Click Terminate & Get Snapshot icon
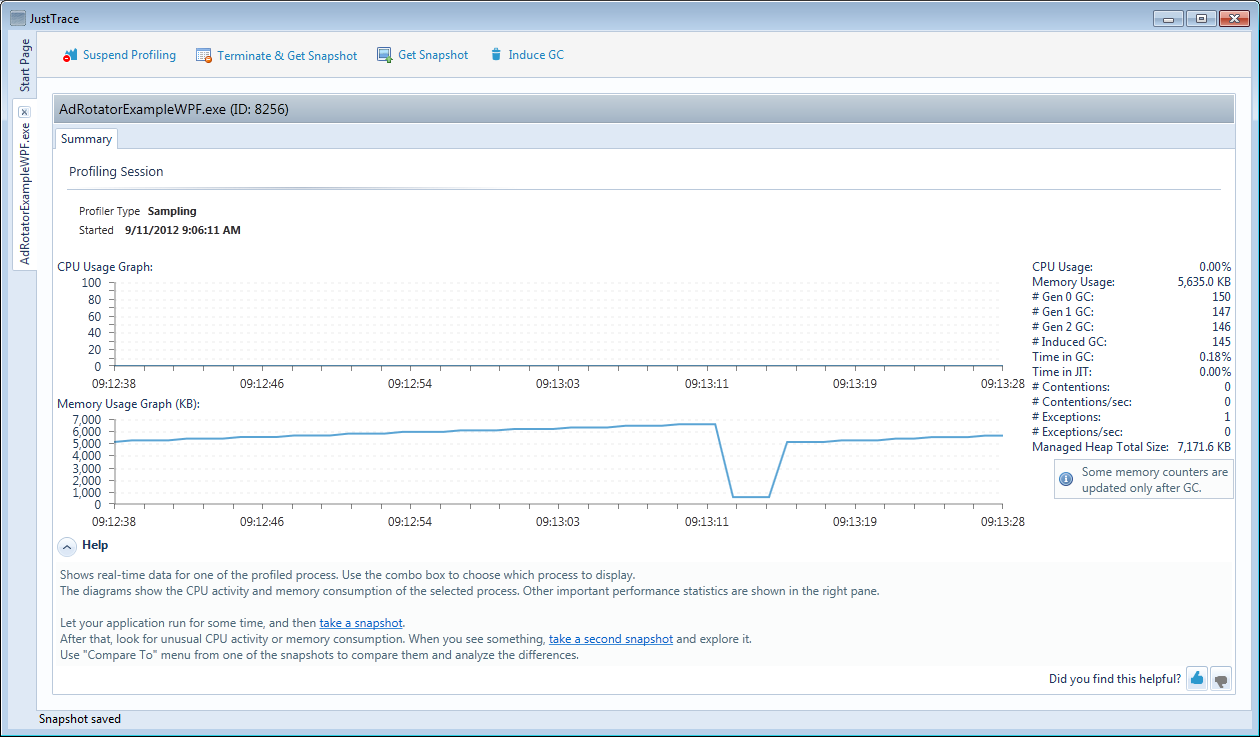Image resolution: width=1260 pixels, height=737 pixels. click(204, 56)
